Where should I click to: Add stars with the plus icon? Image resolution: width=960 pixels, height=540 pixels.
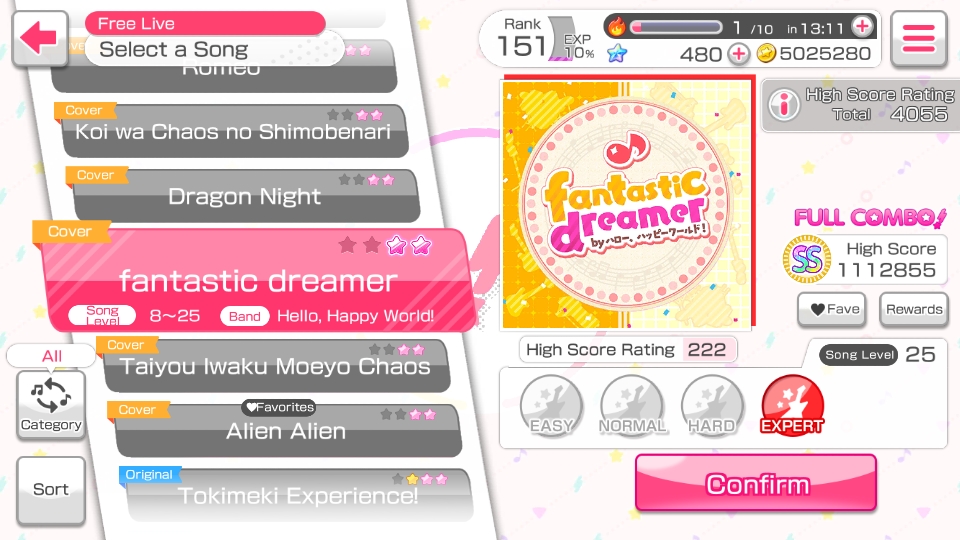pos(739,54)
